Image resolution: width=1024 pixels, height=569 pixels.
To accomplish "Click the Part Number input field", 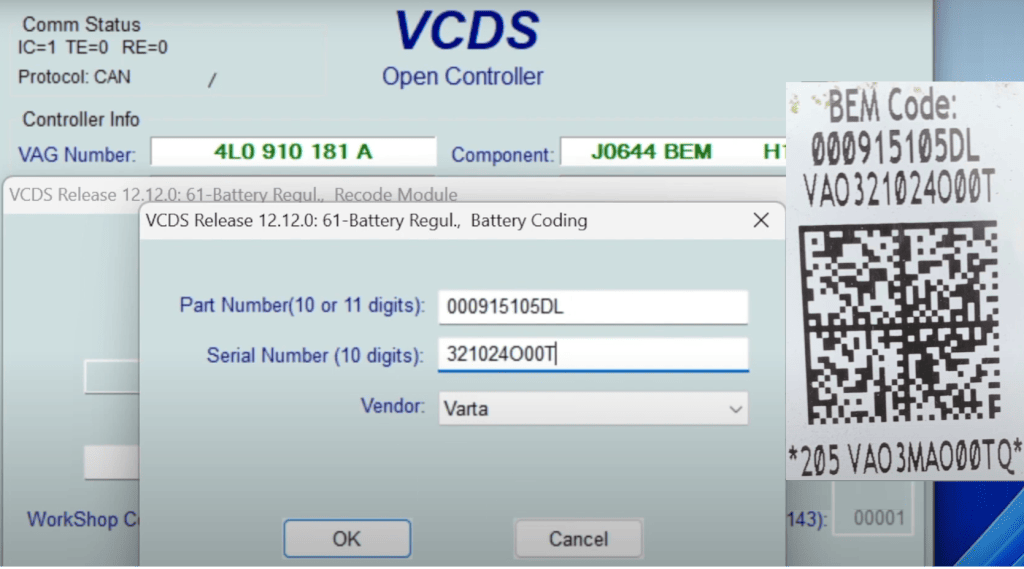I will tap(592, 307).
